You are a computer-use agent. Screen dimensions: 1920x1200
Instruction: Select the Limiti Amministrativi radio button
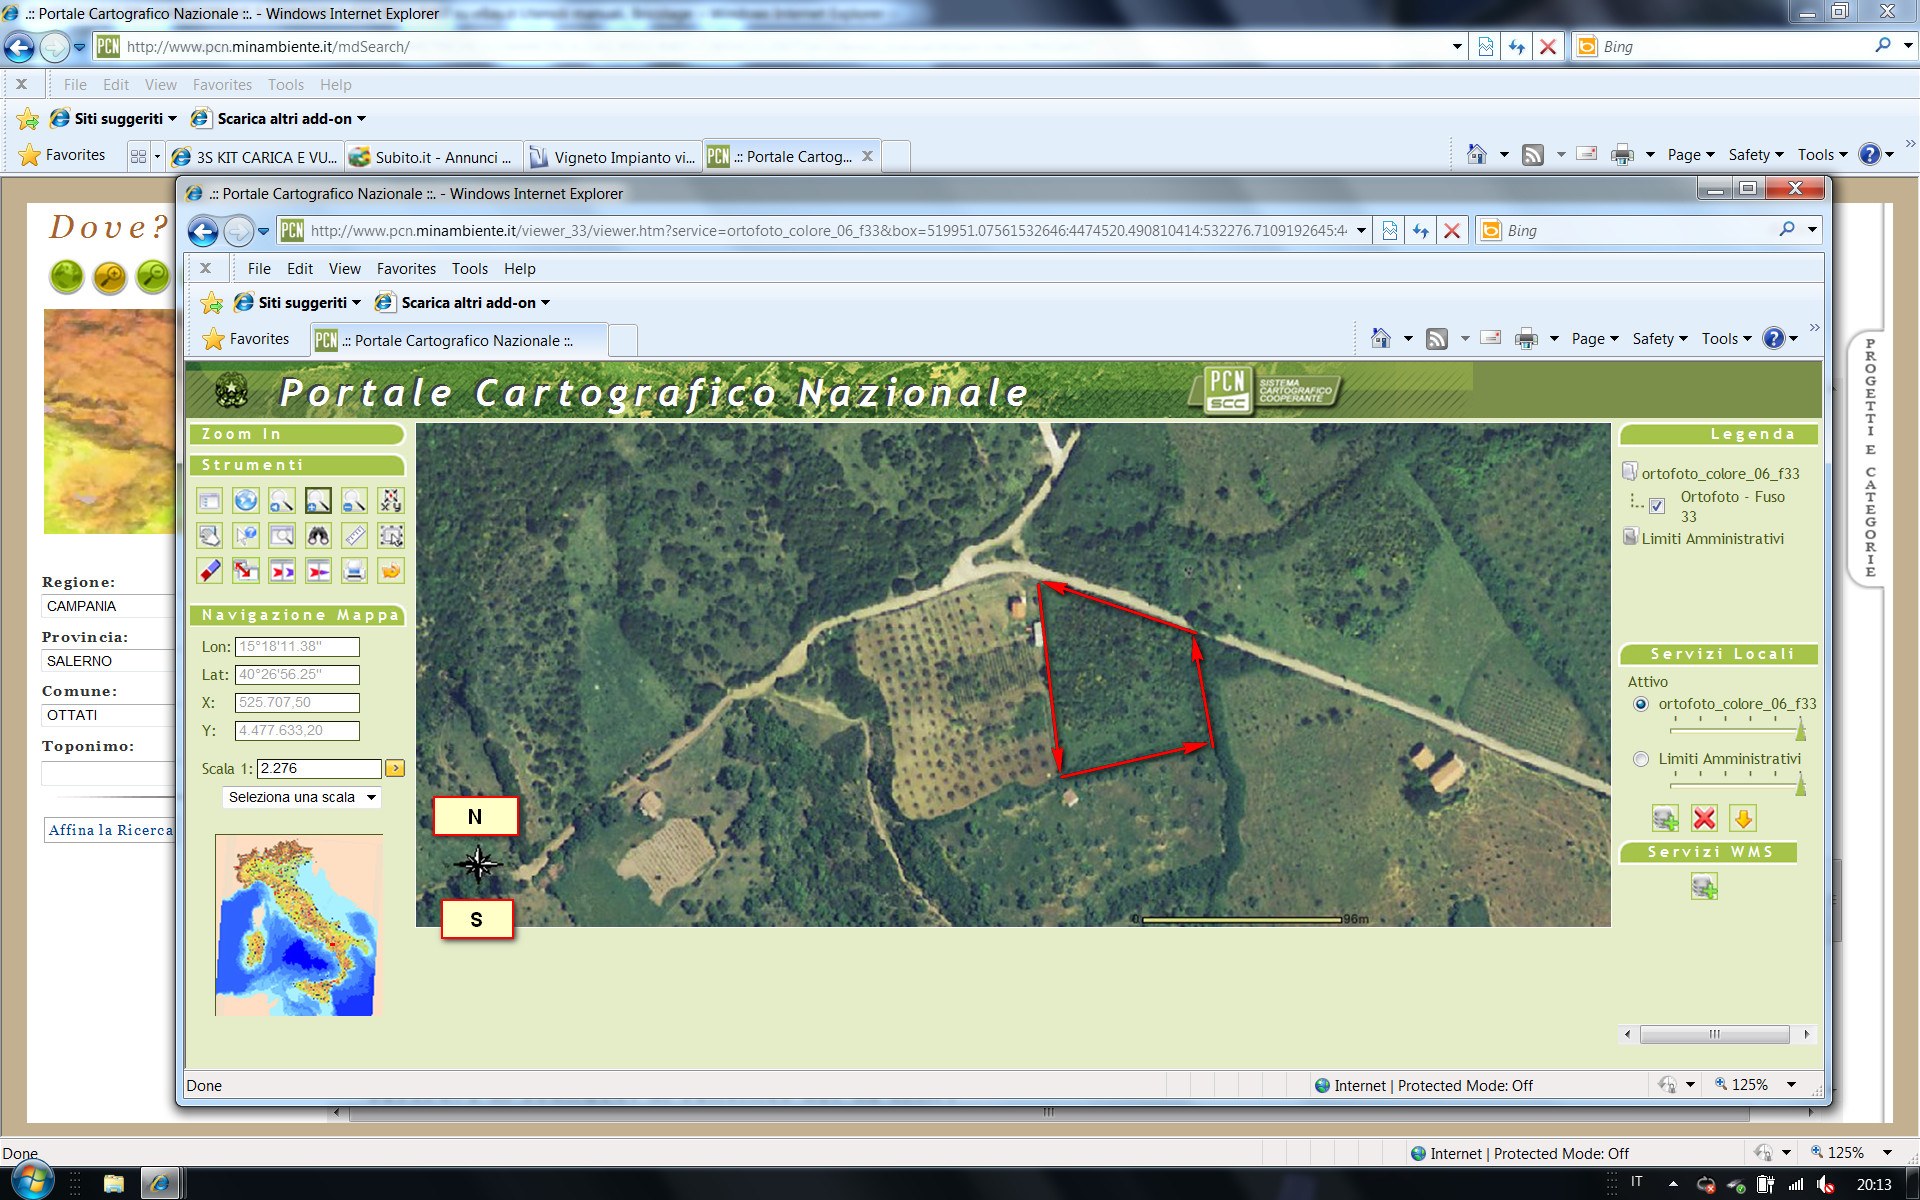pos(1641,759)
